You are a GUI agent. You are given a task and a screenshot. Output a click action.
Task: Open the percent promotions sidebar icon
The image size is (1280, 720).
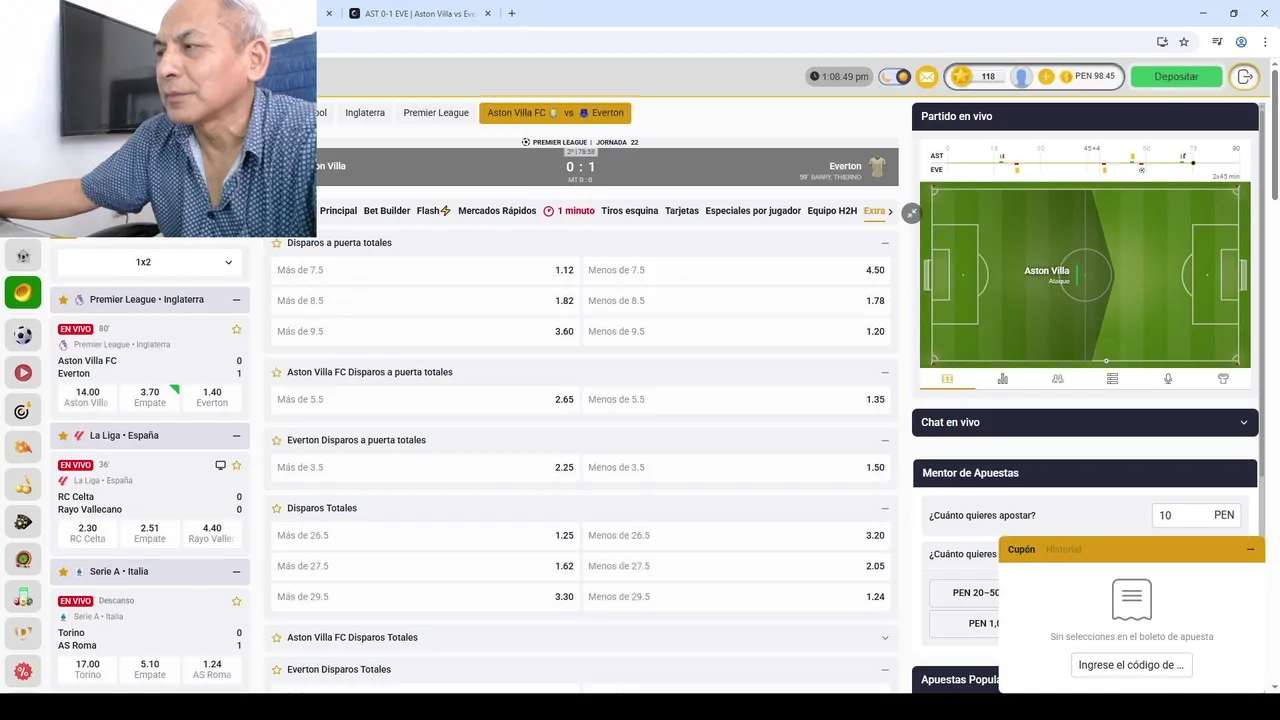23,671
